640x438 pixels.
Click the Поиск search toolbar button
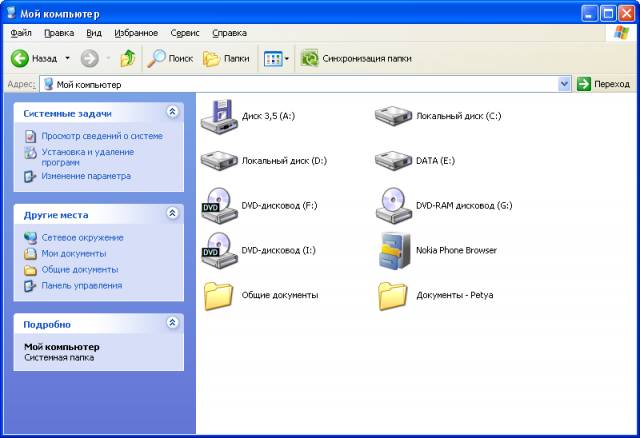coord(170,59)
